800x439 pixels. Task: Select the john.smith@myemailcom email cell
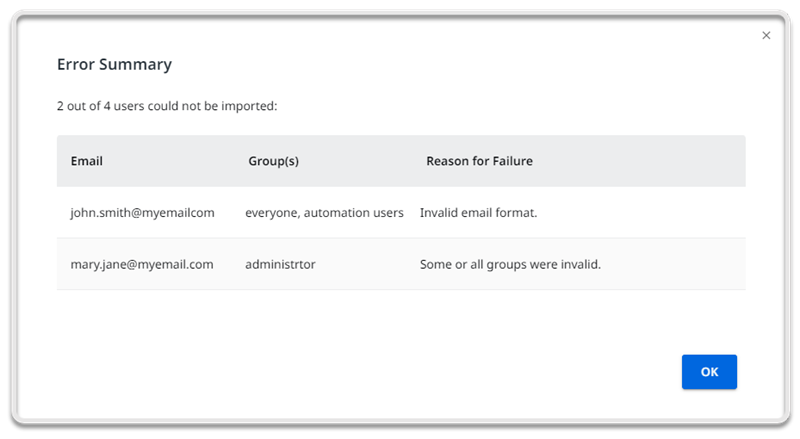tap(142, 213)
